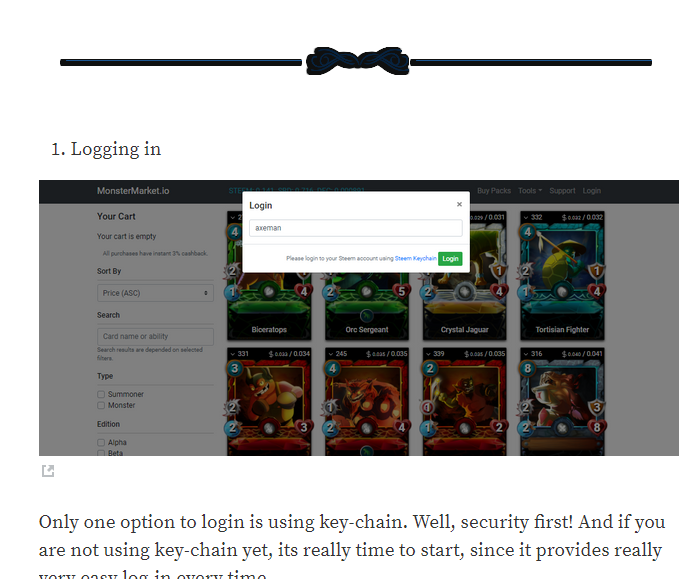Select the Crystal Jaguar card
Screen dimensions: 689x579
click(464, 303)
